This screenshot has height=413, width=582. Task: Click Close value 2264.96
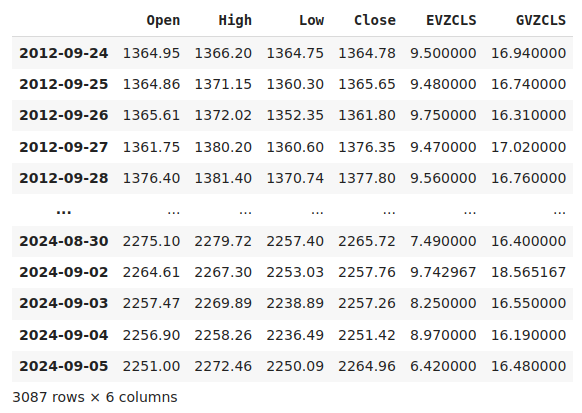pos(367,366)
